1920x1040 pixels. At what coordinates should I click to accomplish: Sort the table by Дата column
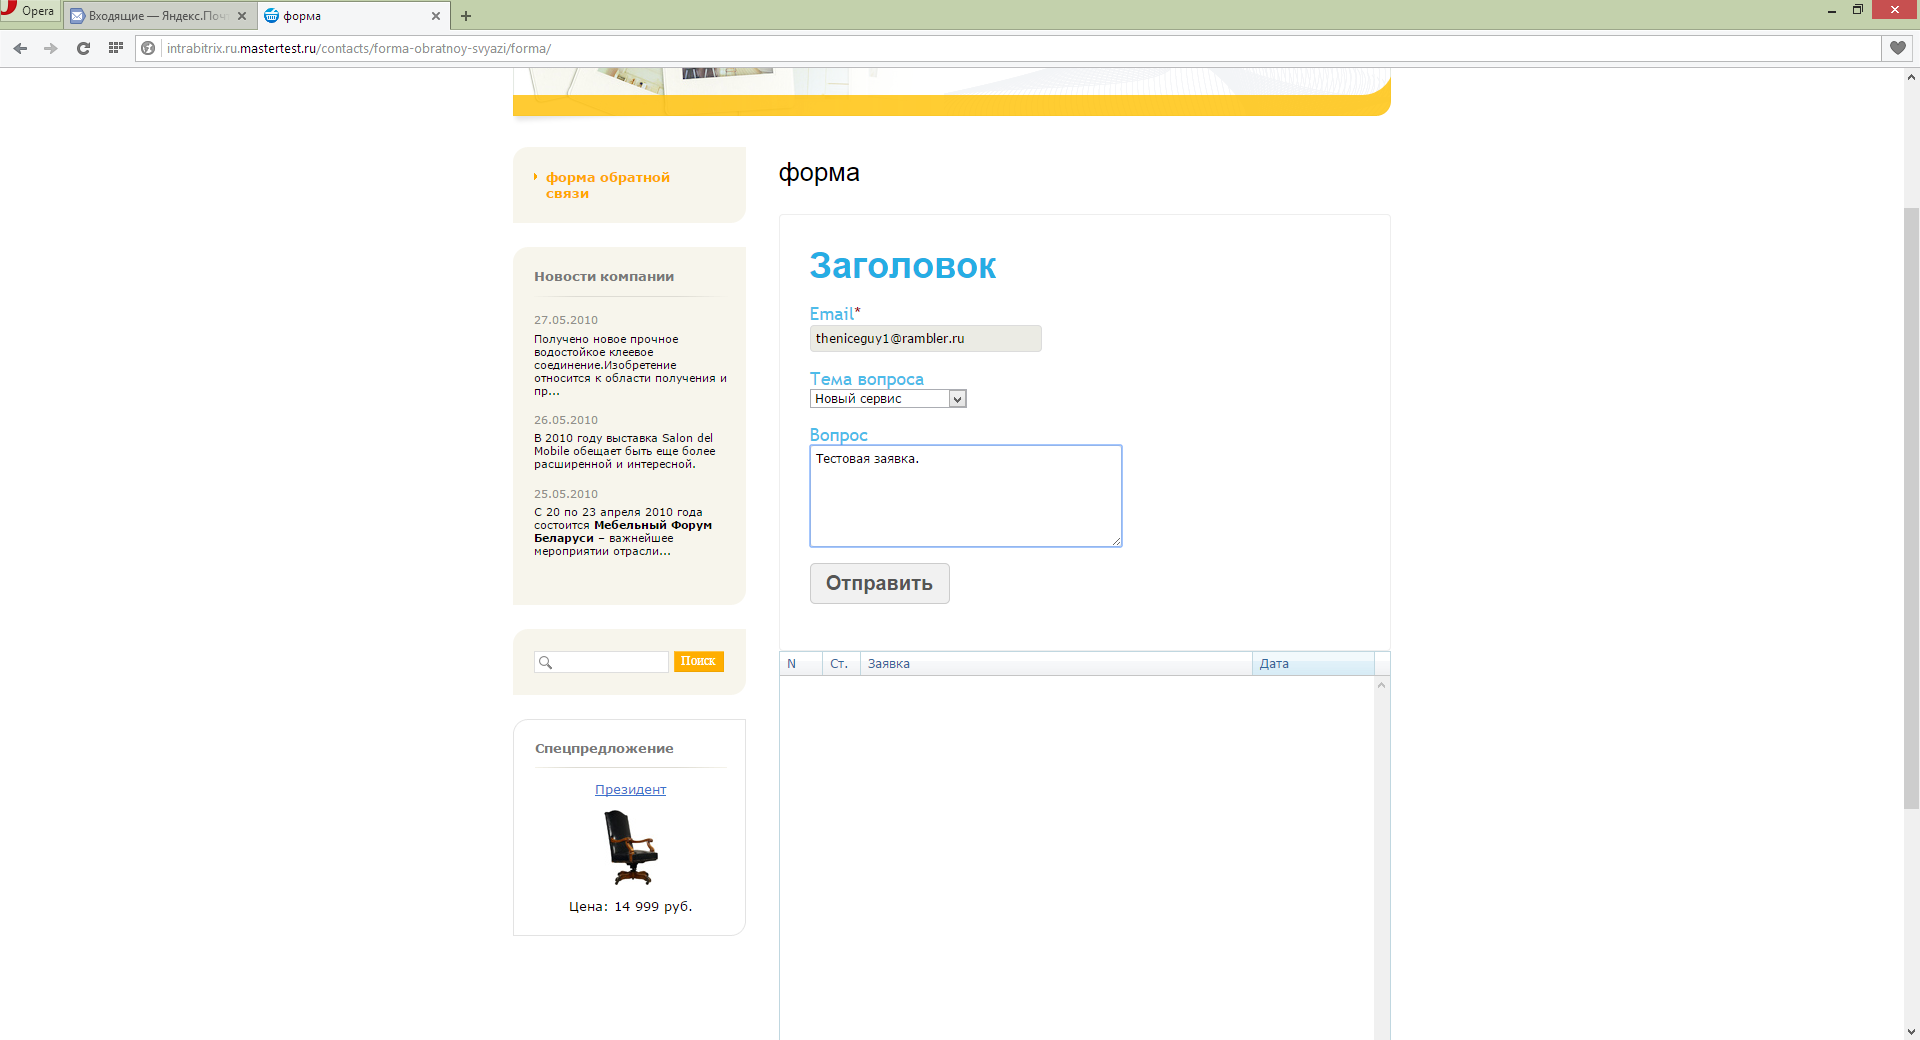coord(1313,664)
